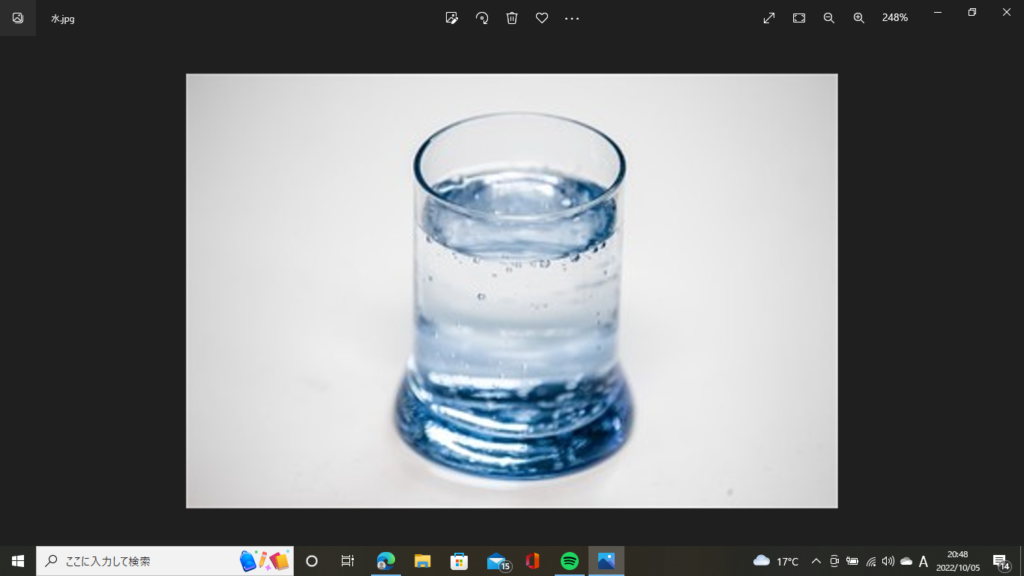Add photo to favorites with heart icon
This screenshot has width=1024, height=576.
pyautogui.click(x=542, y=18)
